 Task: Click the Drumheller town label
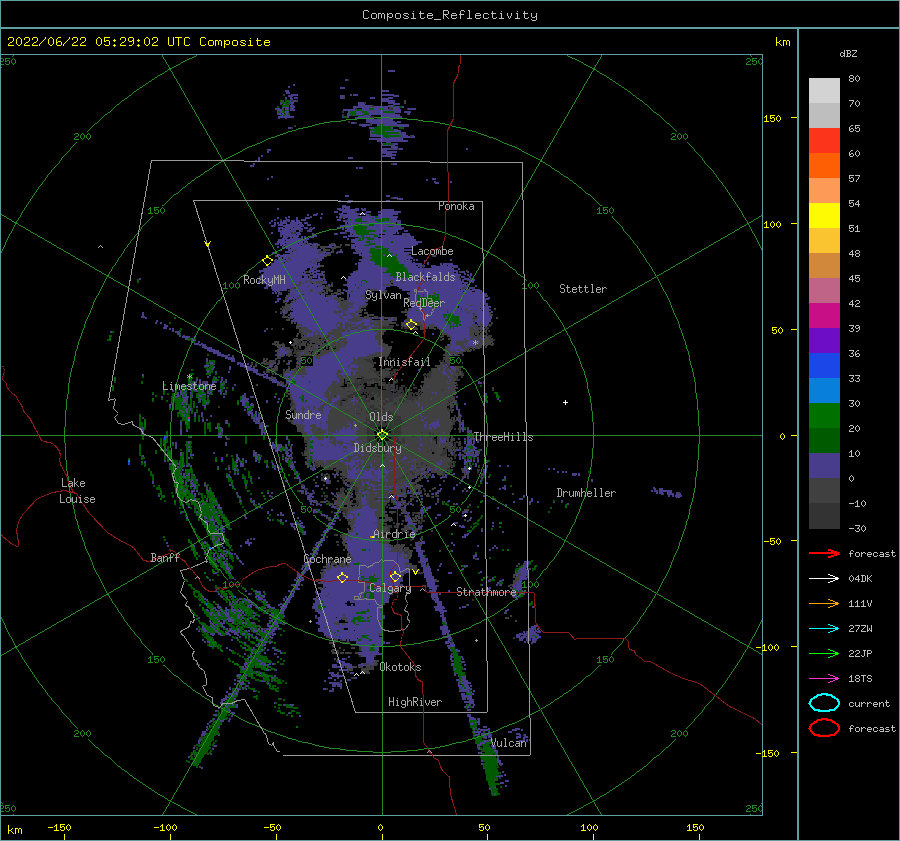586,493
